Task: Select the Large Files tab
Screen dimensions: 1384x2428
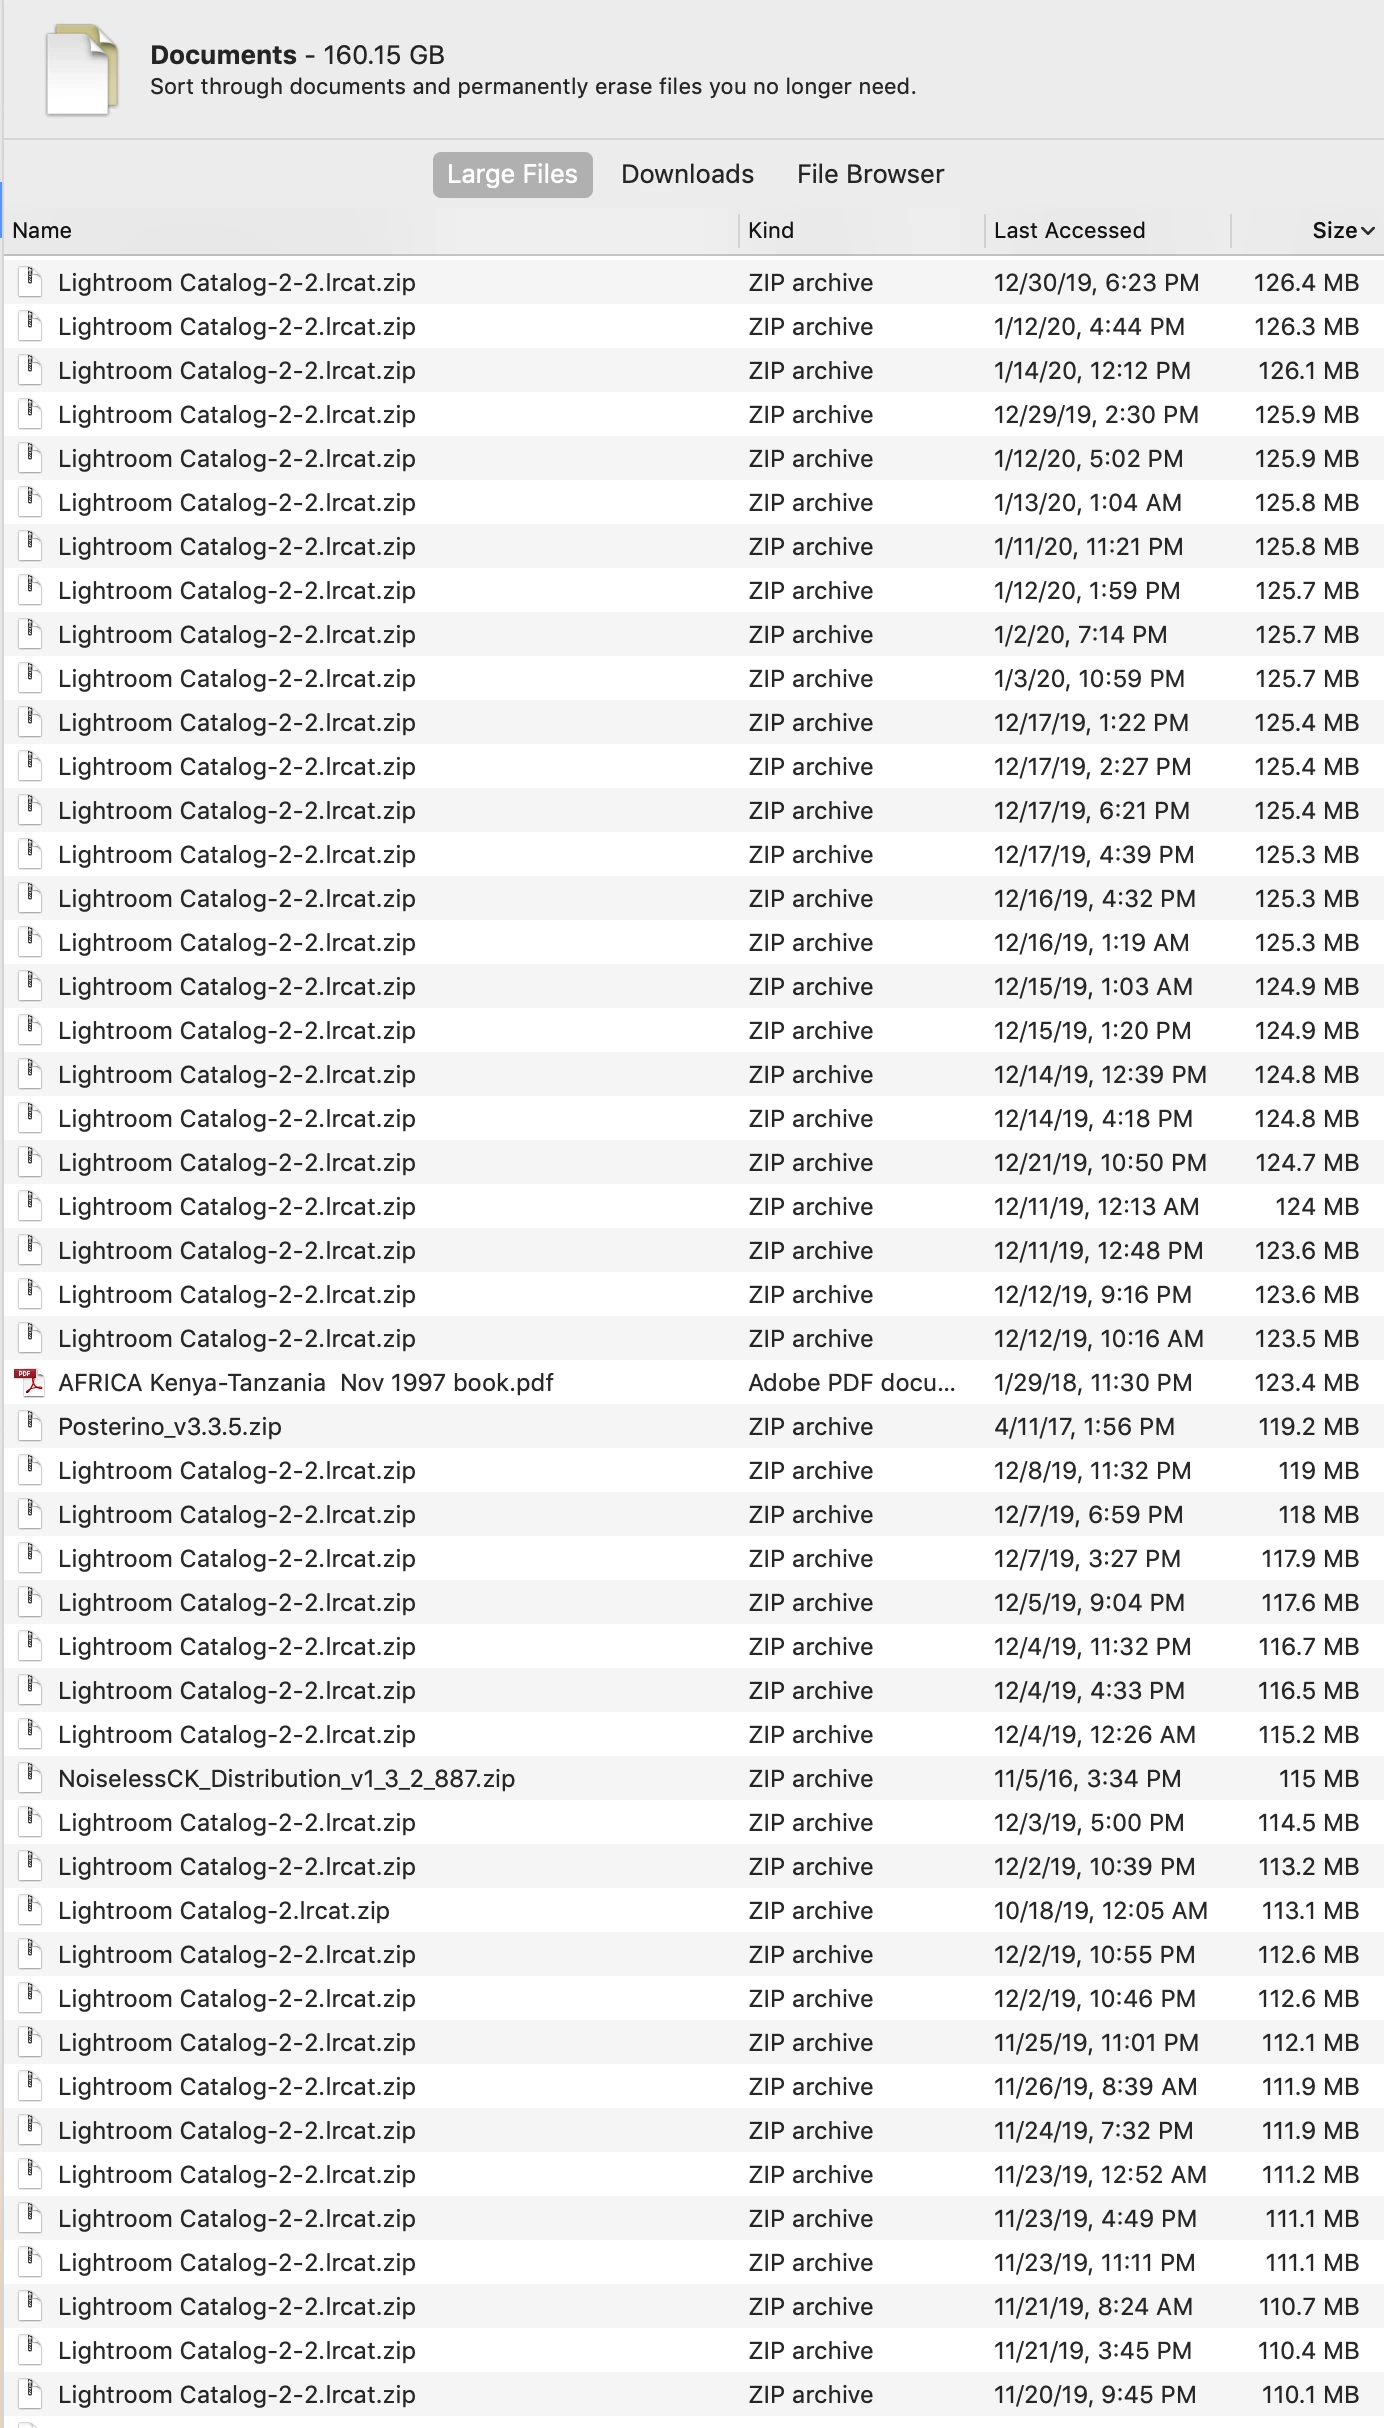Action: (x=512, y=174)
